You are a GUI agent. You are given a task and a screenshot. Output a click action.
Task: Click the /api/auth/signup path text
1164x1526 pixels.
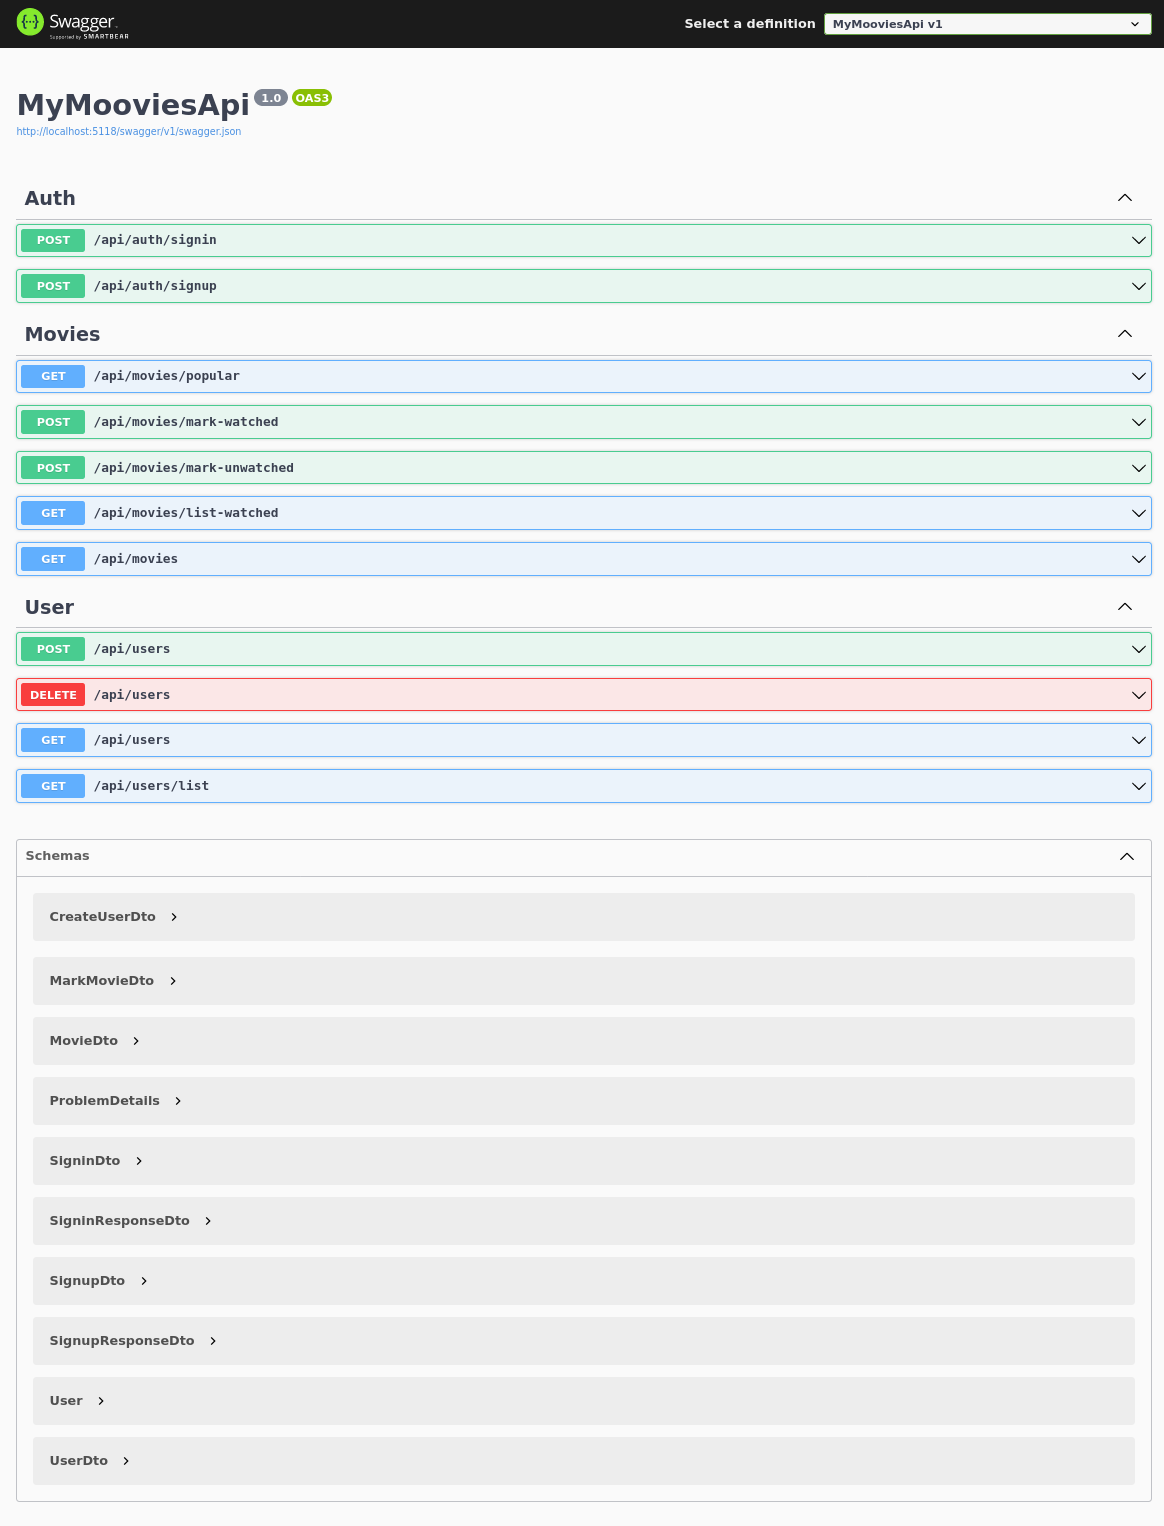pos(155,286)
